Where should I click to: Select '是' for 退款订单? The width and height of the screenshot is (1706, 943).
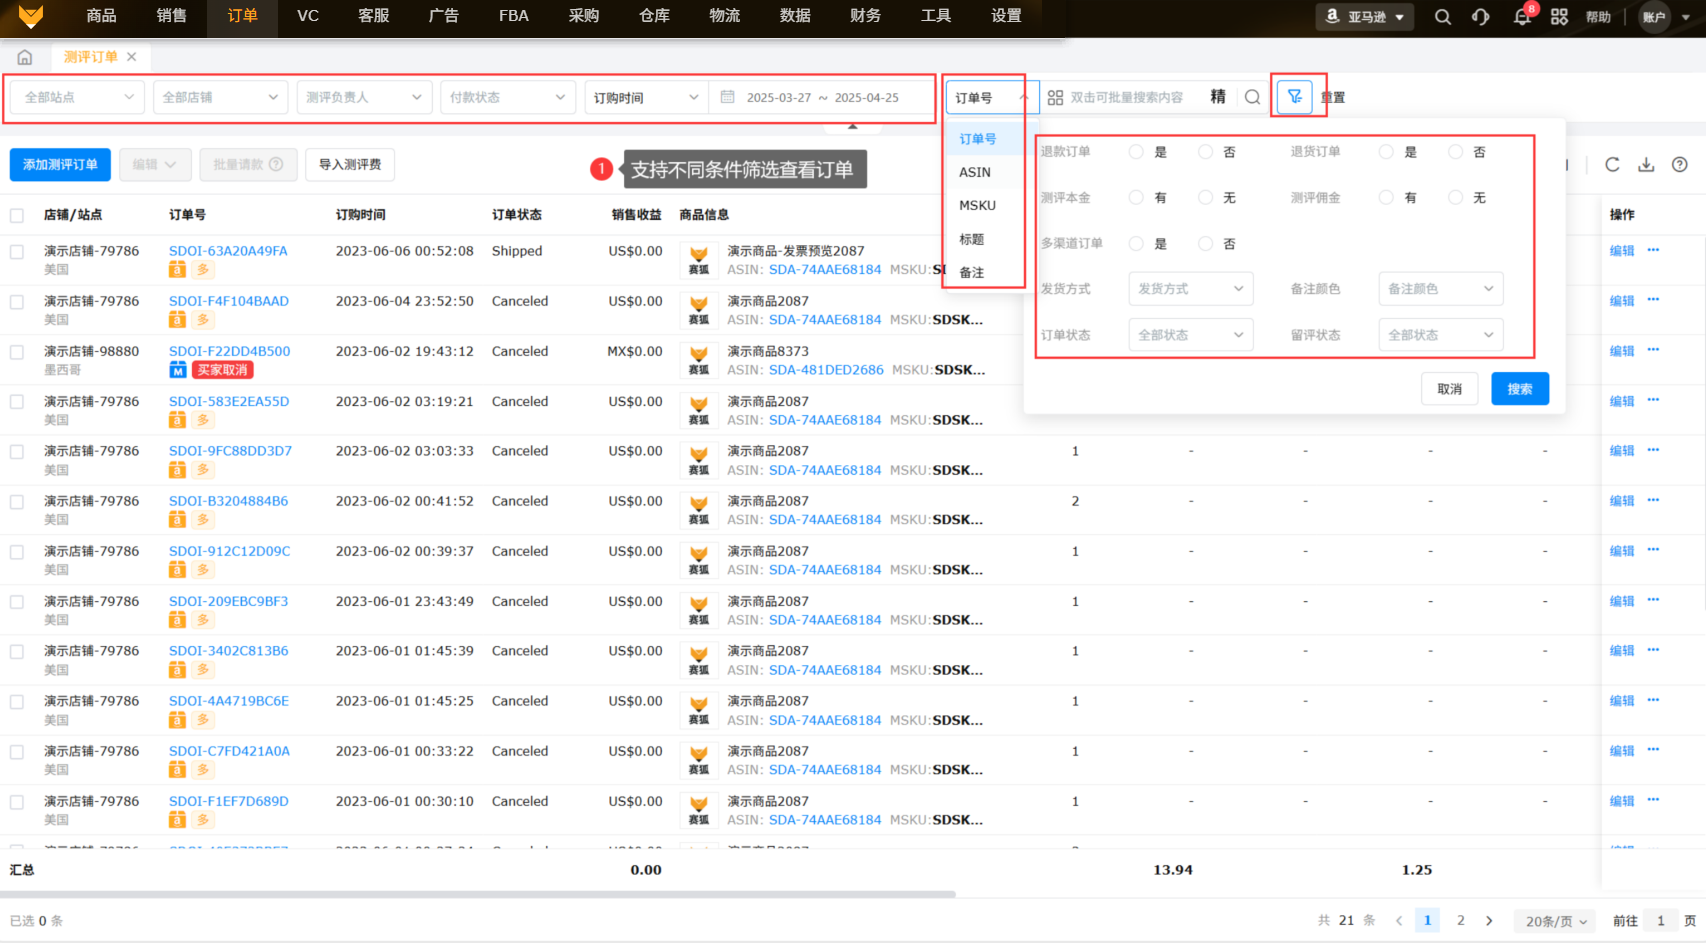point(1136,152)
